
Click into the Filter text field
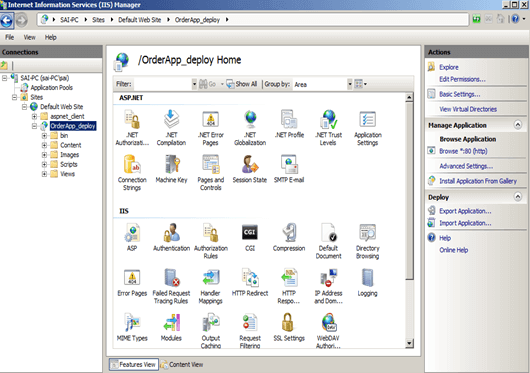tap(163, 84)
